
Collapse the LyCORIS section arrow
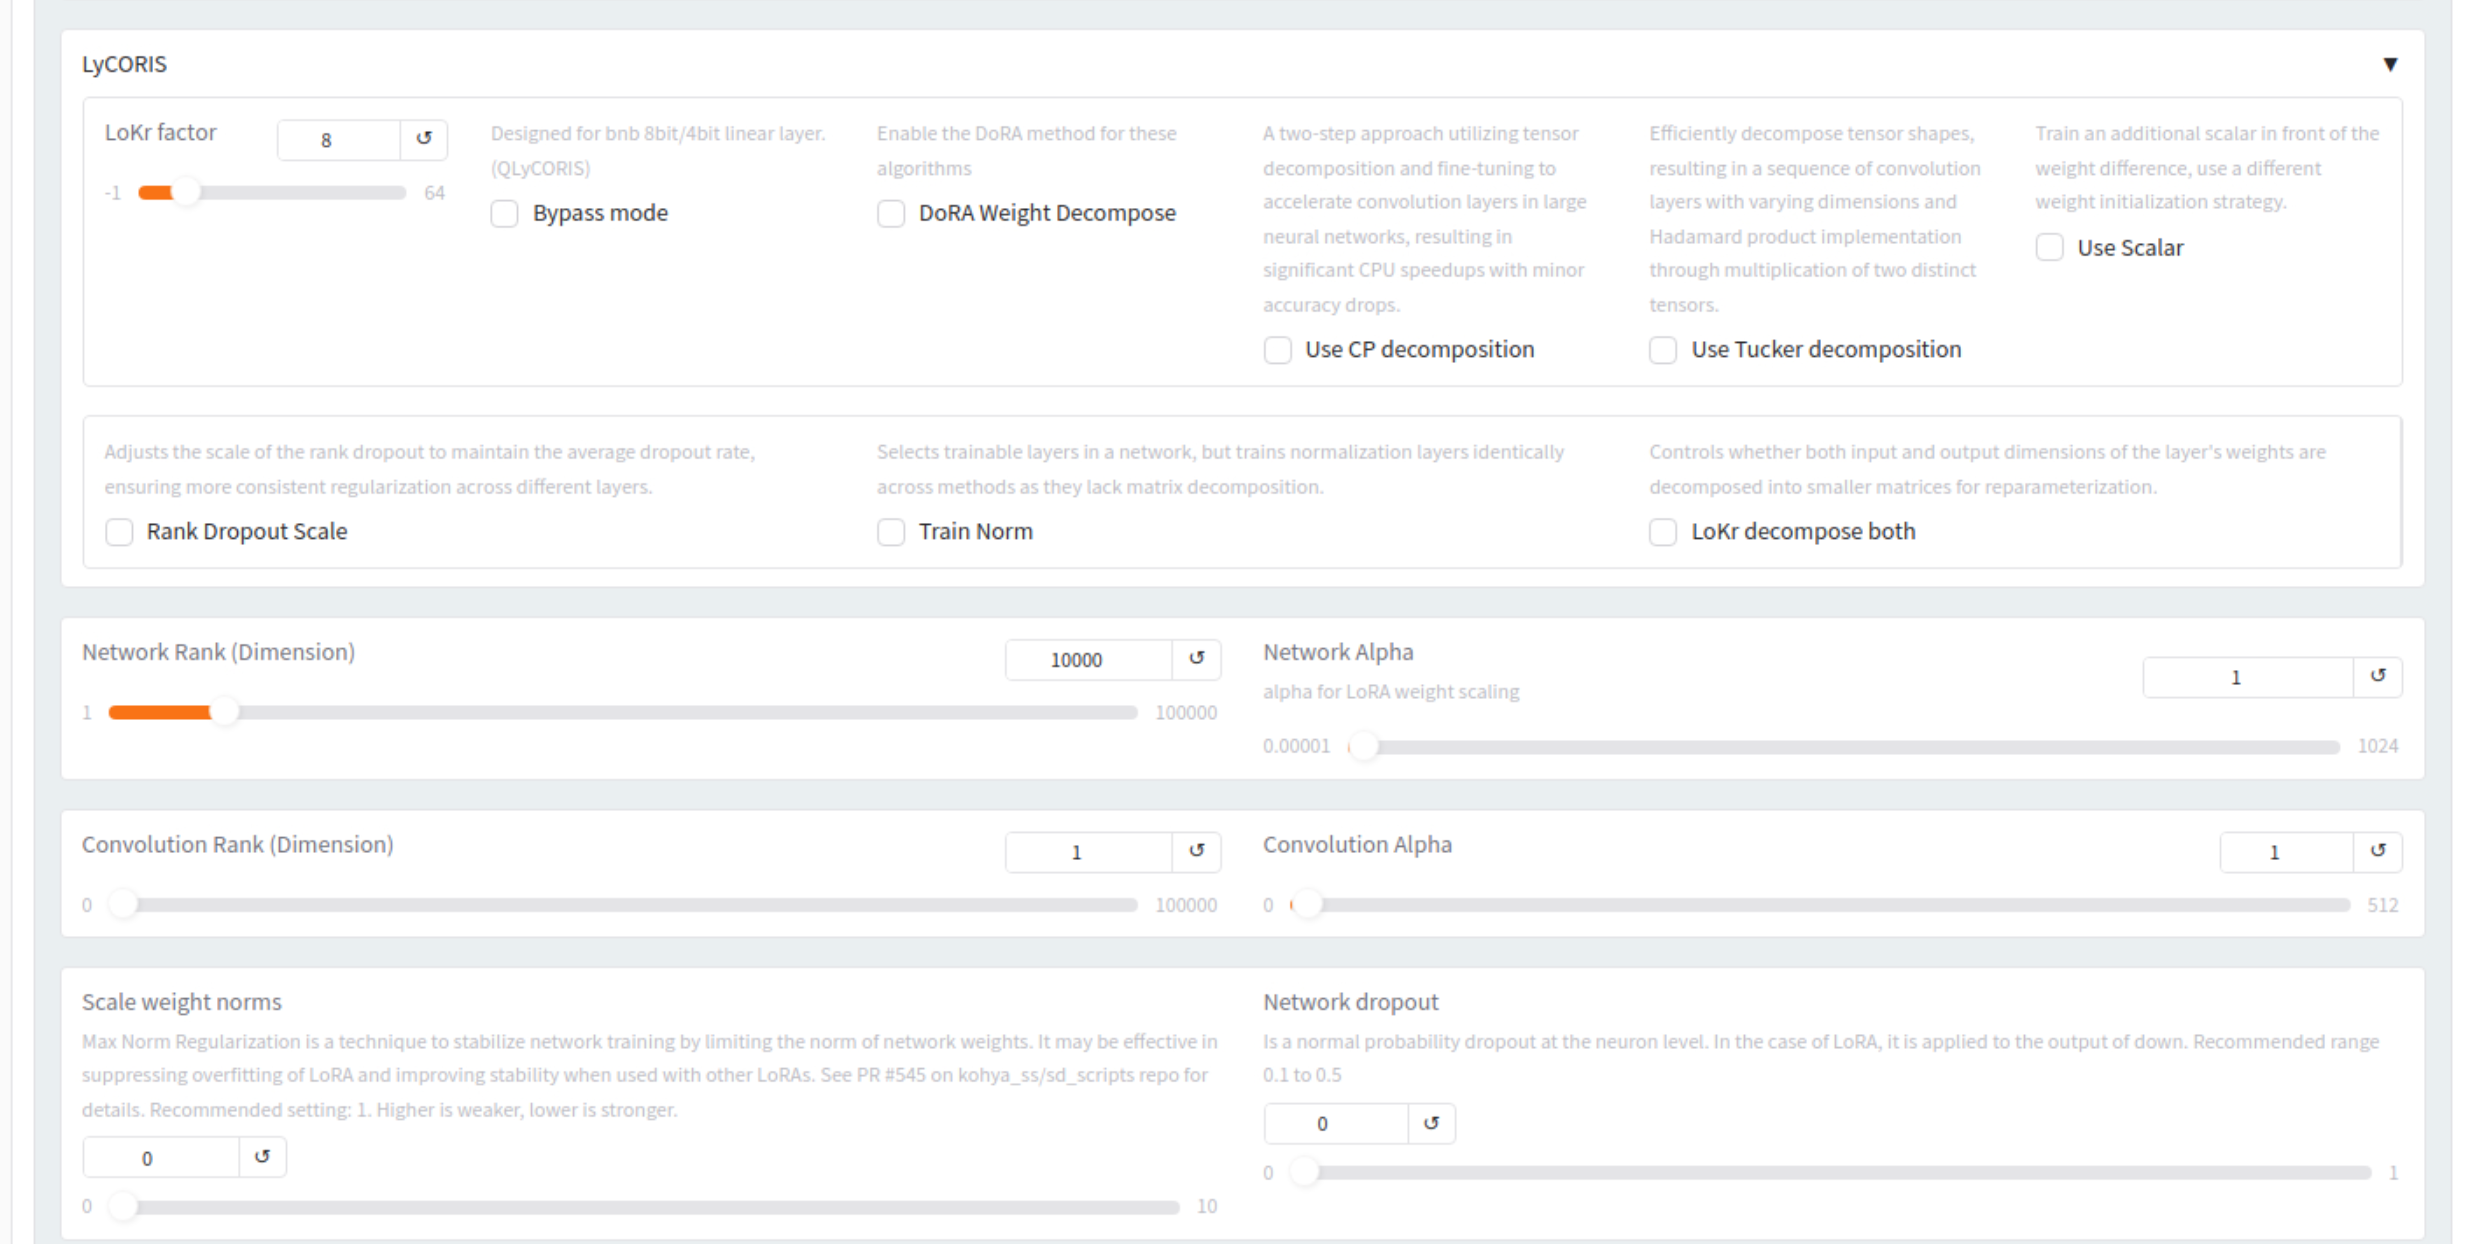pyautogui.click(x=2389, y=65)
